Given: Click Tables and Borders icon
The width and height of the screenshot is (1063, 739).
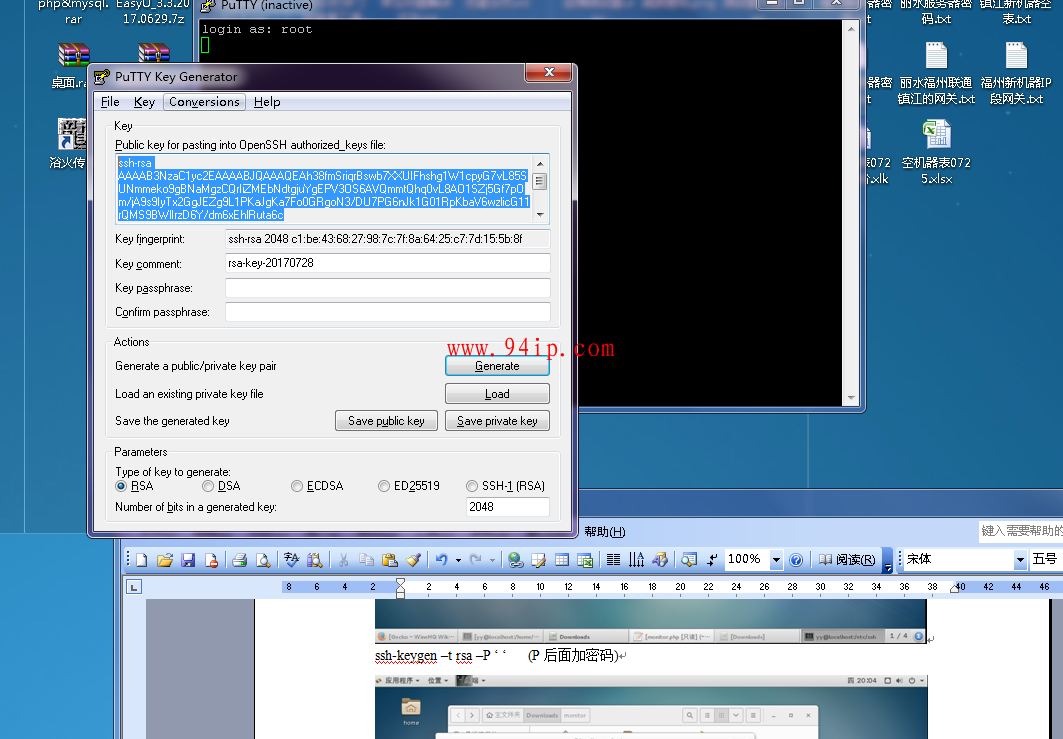Looking at the screenshot, I should click(x=539, y=560).
